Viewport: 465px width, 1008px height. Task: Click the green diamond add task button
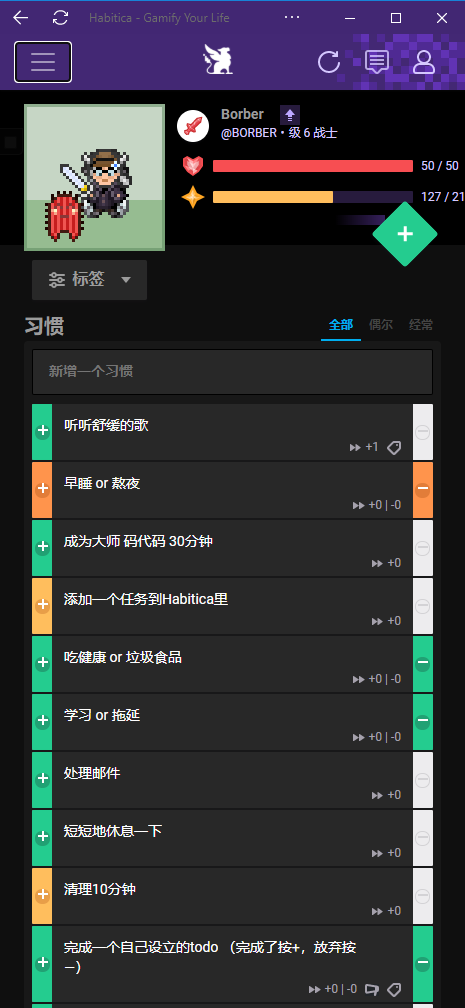tap(405, 234)
